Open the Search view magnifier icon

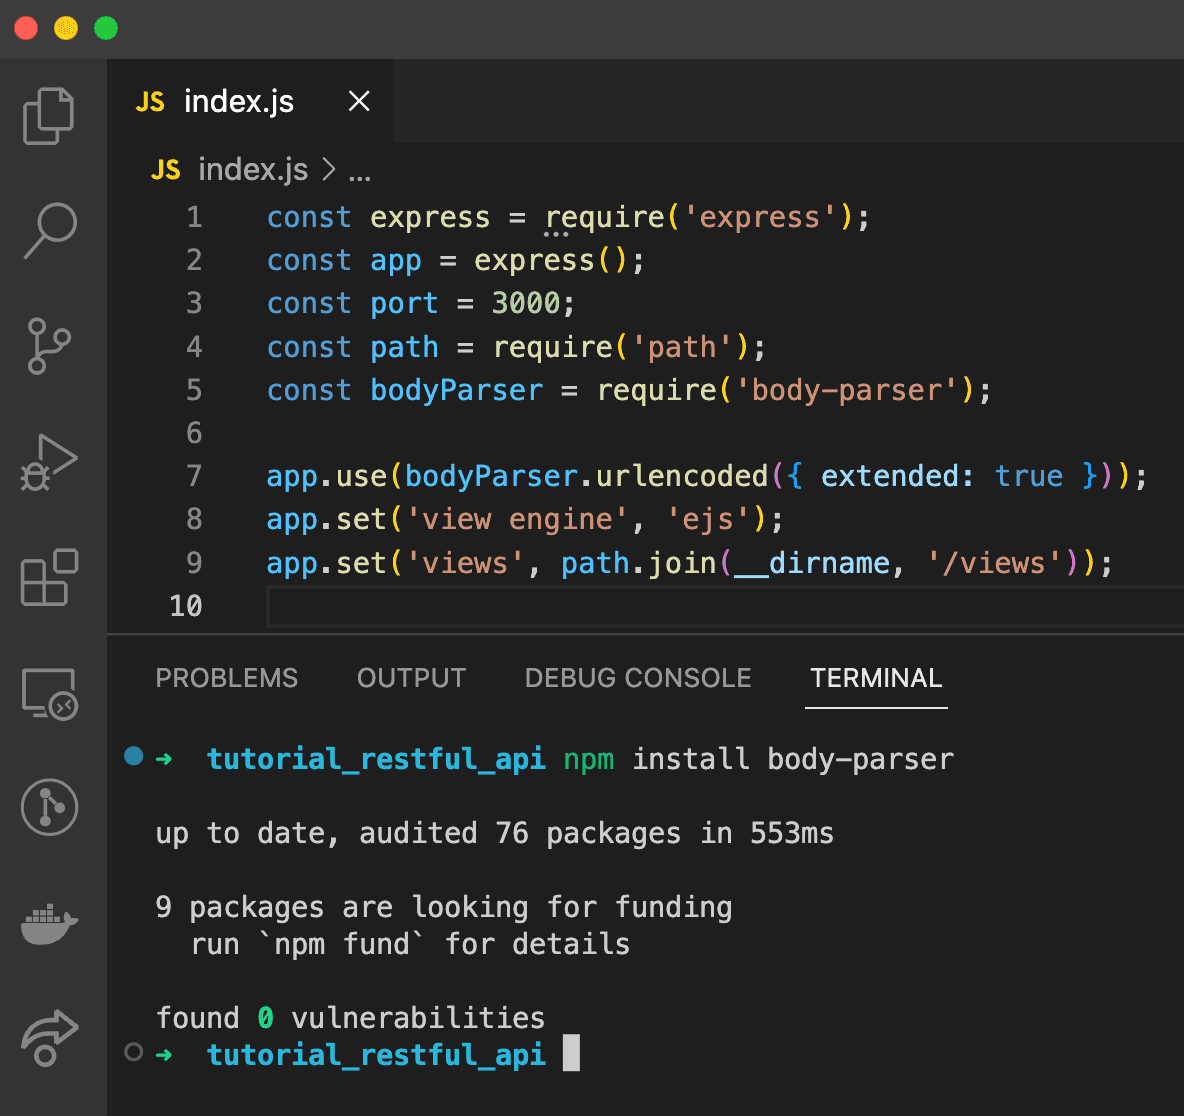click(x=50, y=231)
